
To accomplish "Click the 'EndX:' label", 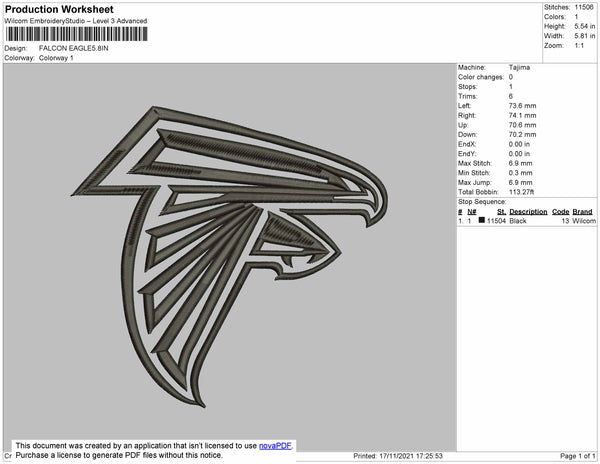I will click(467, 144).
